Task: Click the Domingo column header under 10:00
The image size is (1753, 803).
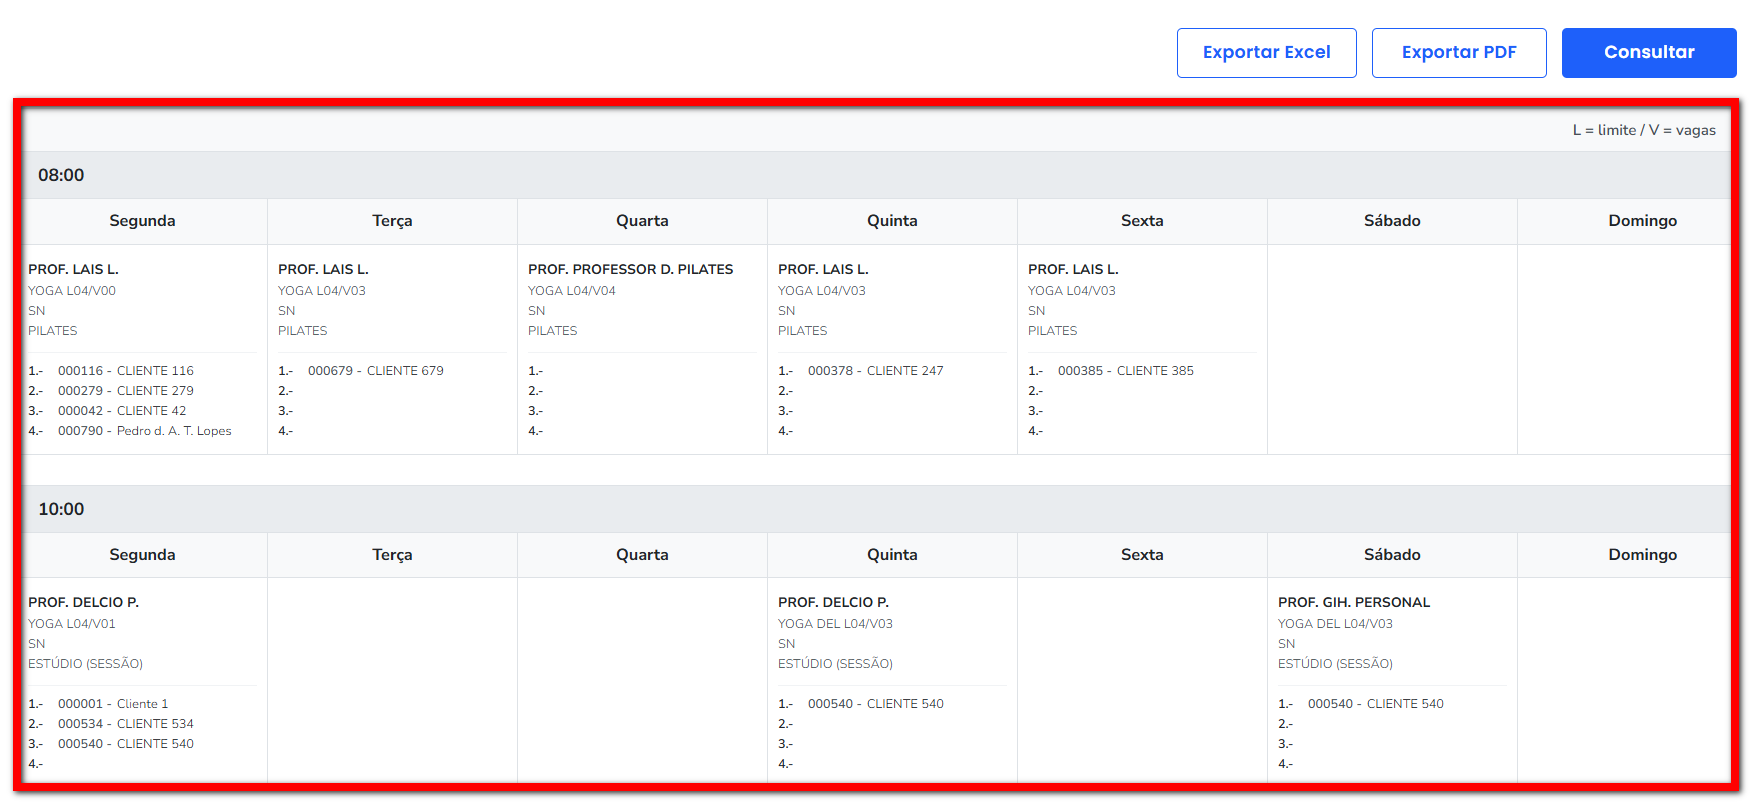Action: pos(1642,555)
